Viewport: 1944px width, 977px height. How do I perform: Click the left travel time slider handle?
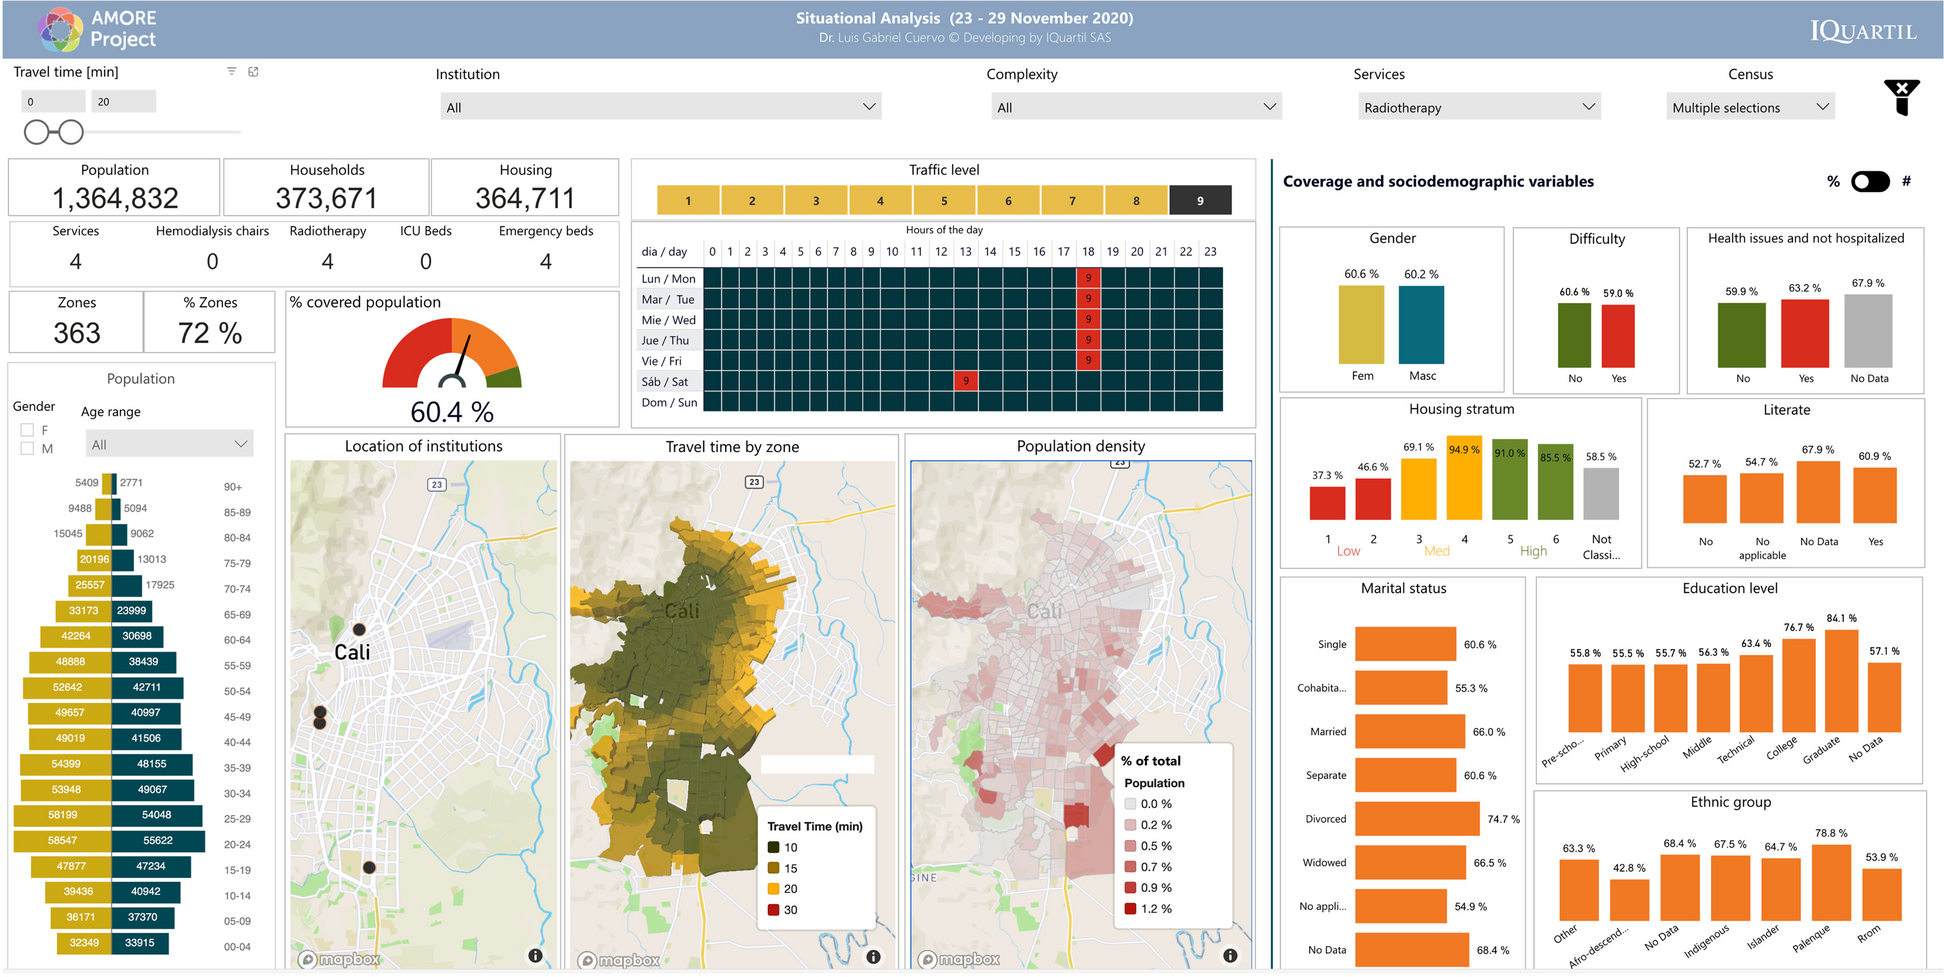pos(37,132)
